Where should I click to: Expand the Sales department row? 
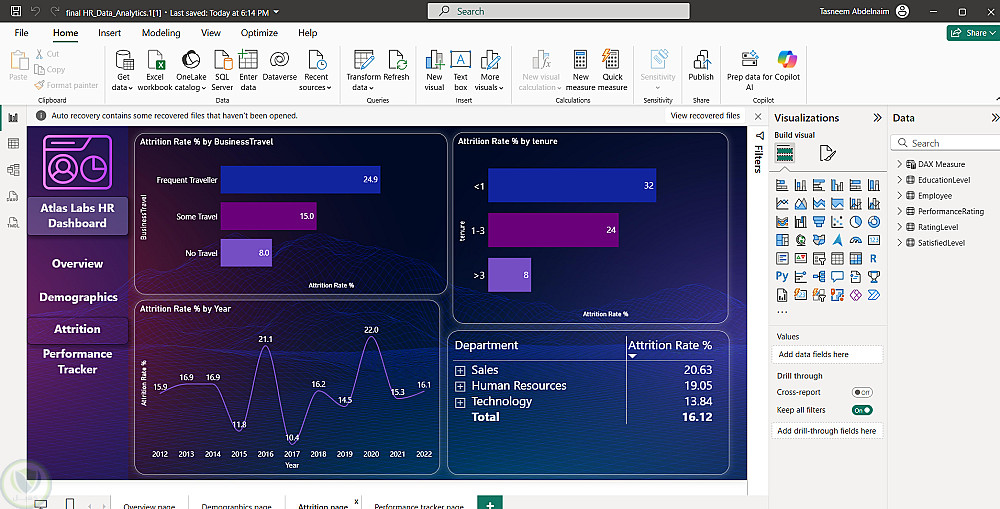tap(460, 371)
